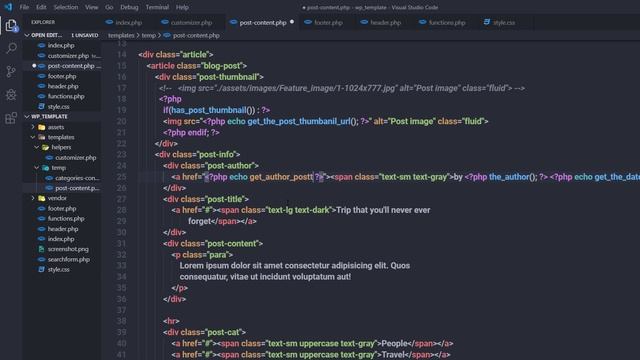Viewport: 640px width, 360px height.
Task: Click 'has_post_thumbnail' on line 19
Action: point(208,110)
